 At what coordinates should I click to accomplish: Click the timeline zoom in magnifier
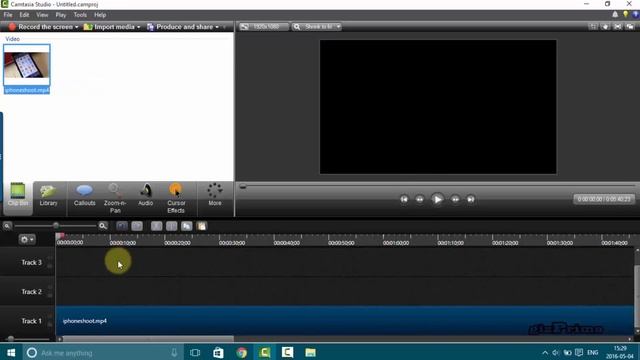(103, 226)
